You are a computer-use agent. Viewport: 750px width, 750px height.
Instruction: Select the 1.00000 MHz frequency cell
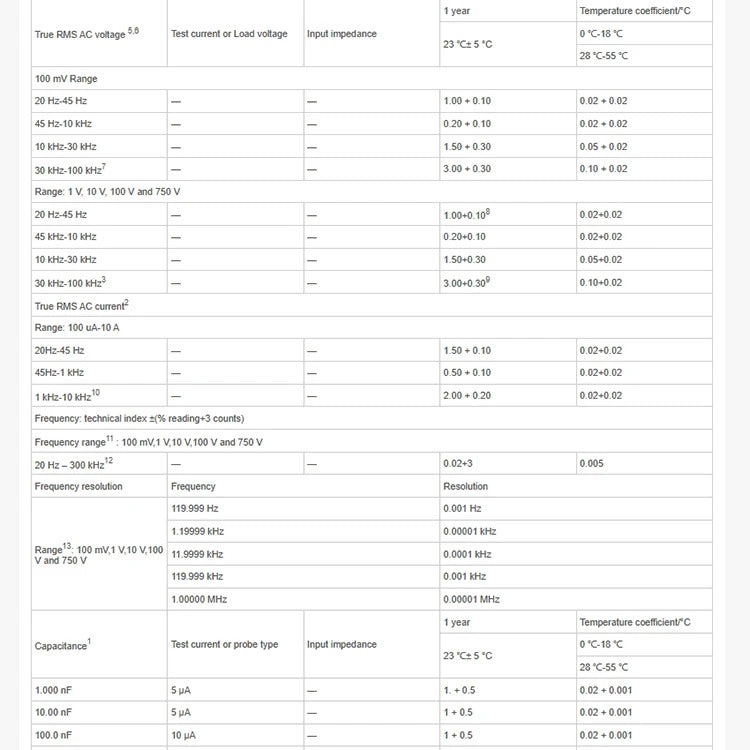(x=199, y=599)
